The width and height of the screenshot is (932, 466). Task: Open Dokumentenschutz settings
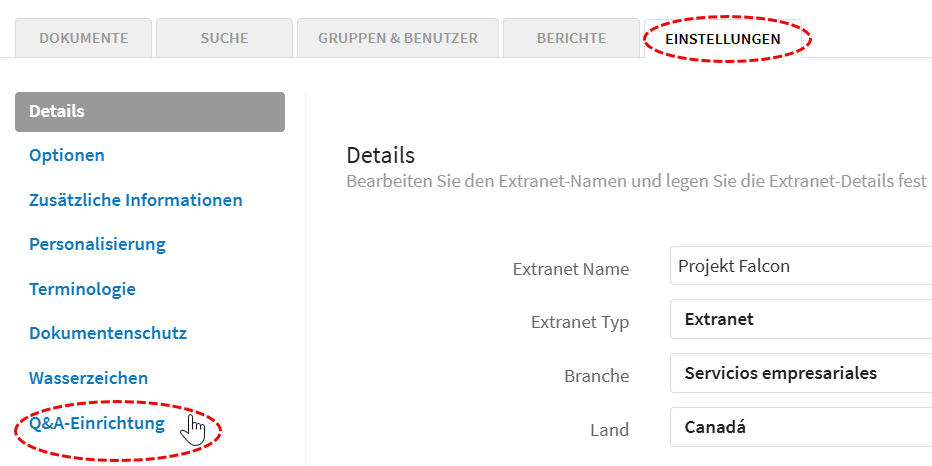pos(108,333)
